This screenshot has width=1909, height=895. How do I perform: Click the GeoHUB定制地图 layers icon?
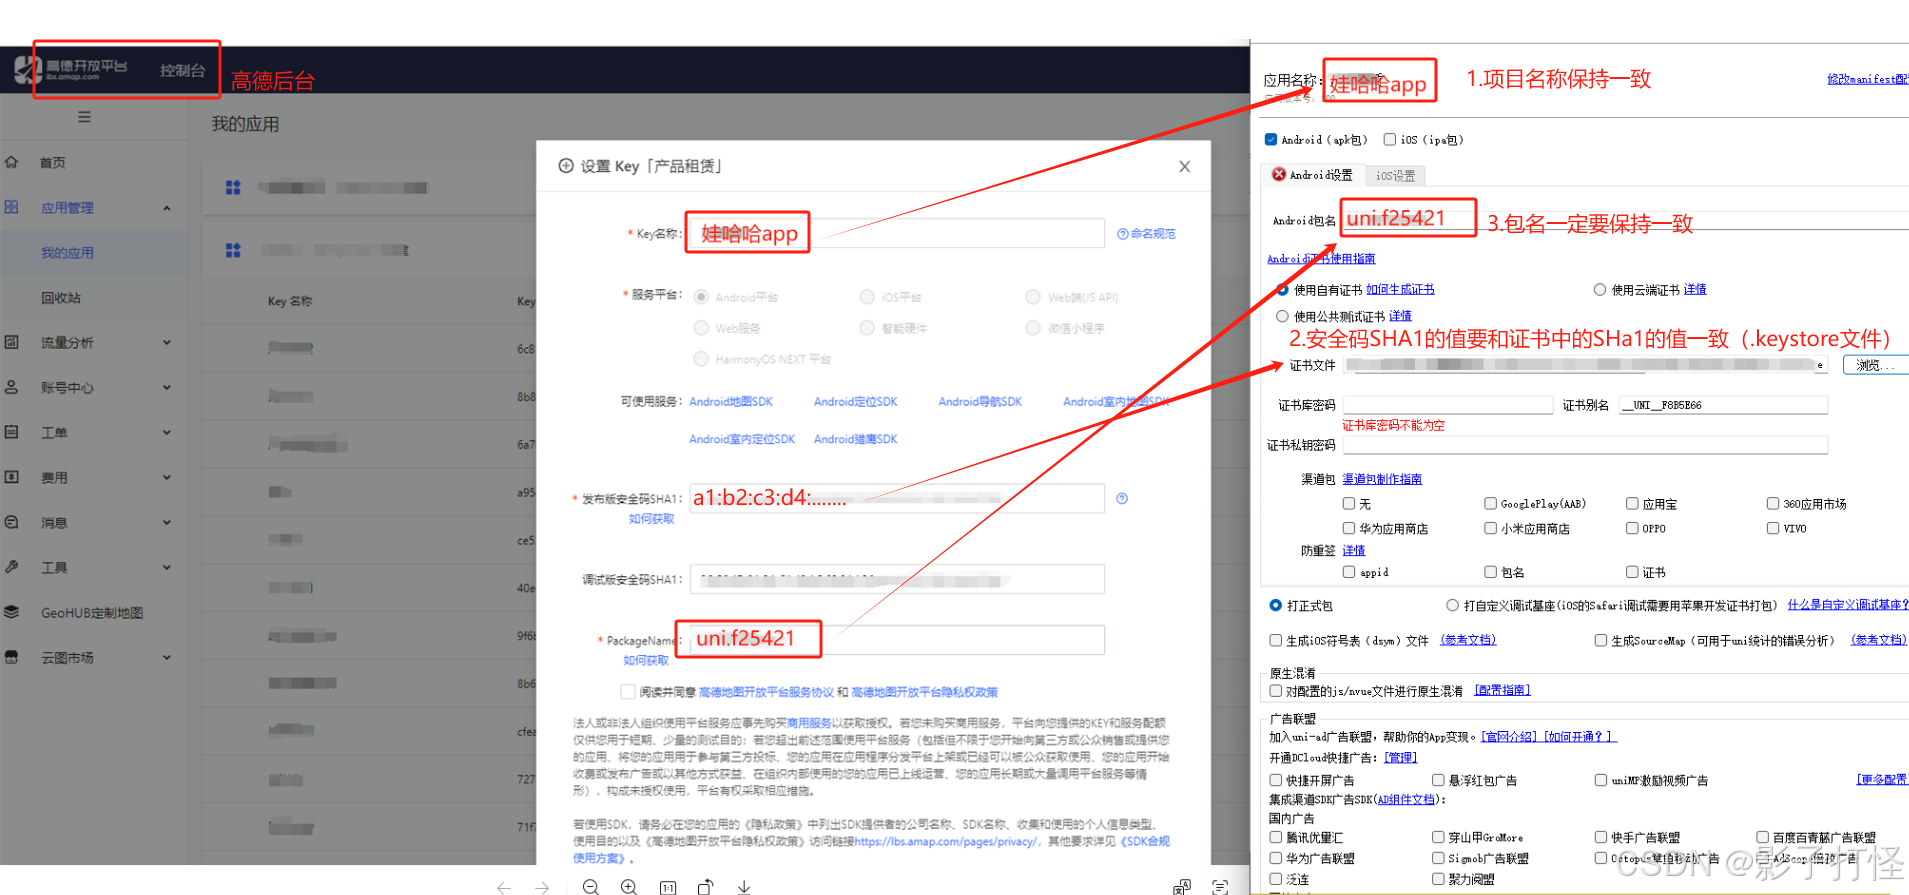click(12, 612)
